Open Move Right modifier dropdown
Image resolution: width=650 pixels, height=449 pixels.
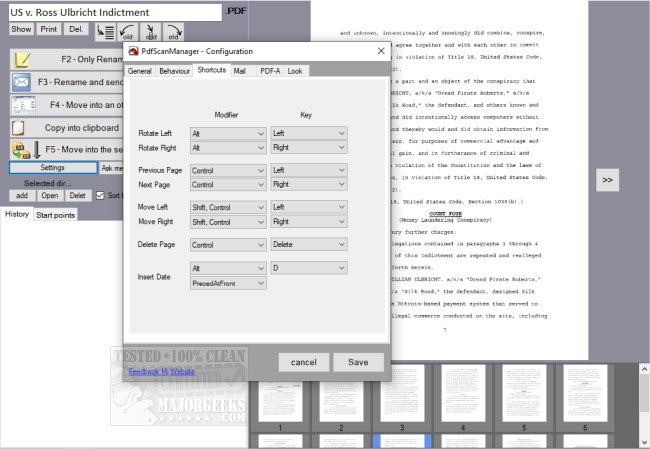(228, 222)
